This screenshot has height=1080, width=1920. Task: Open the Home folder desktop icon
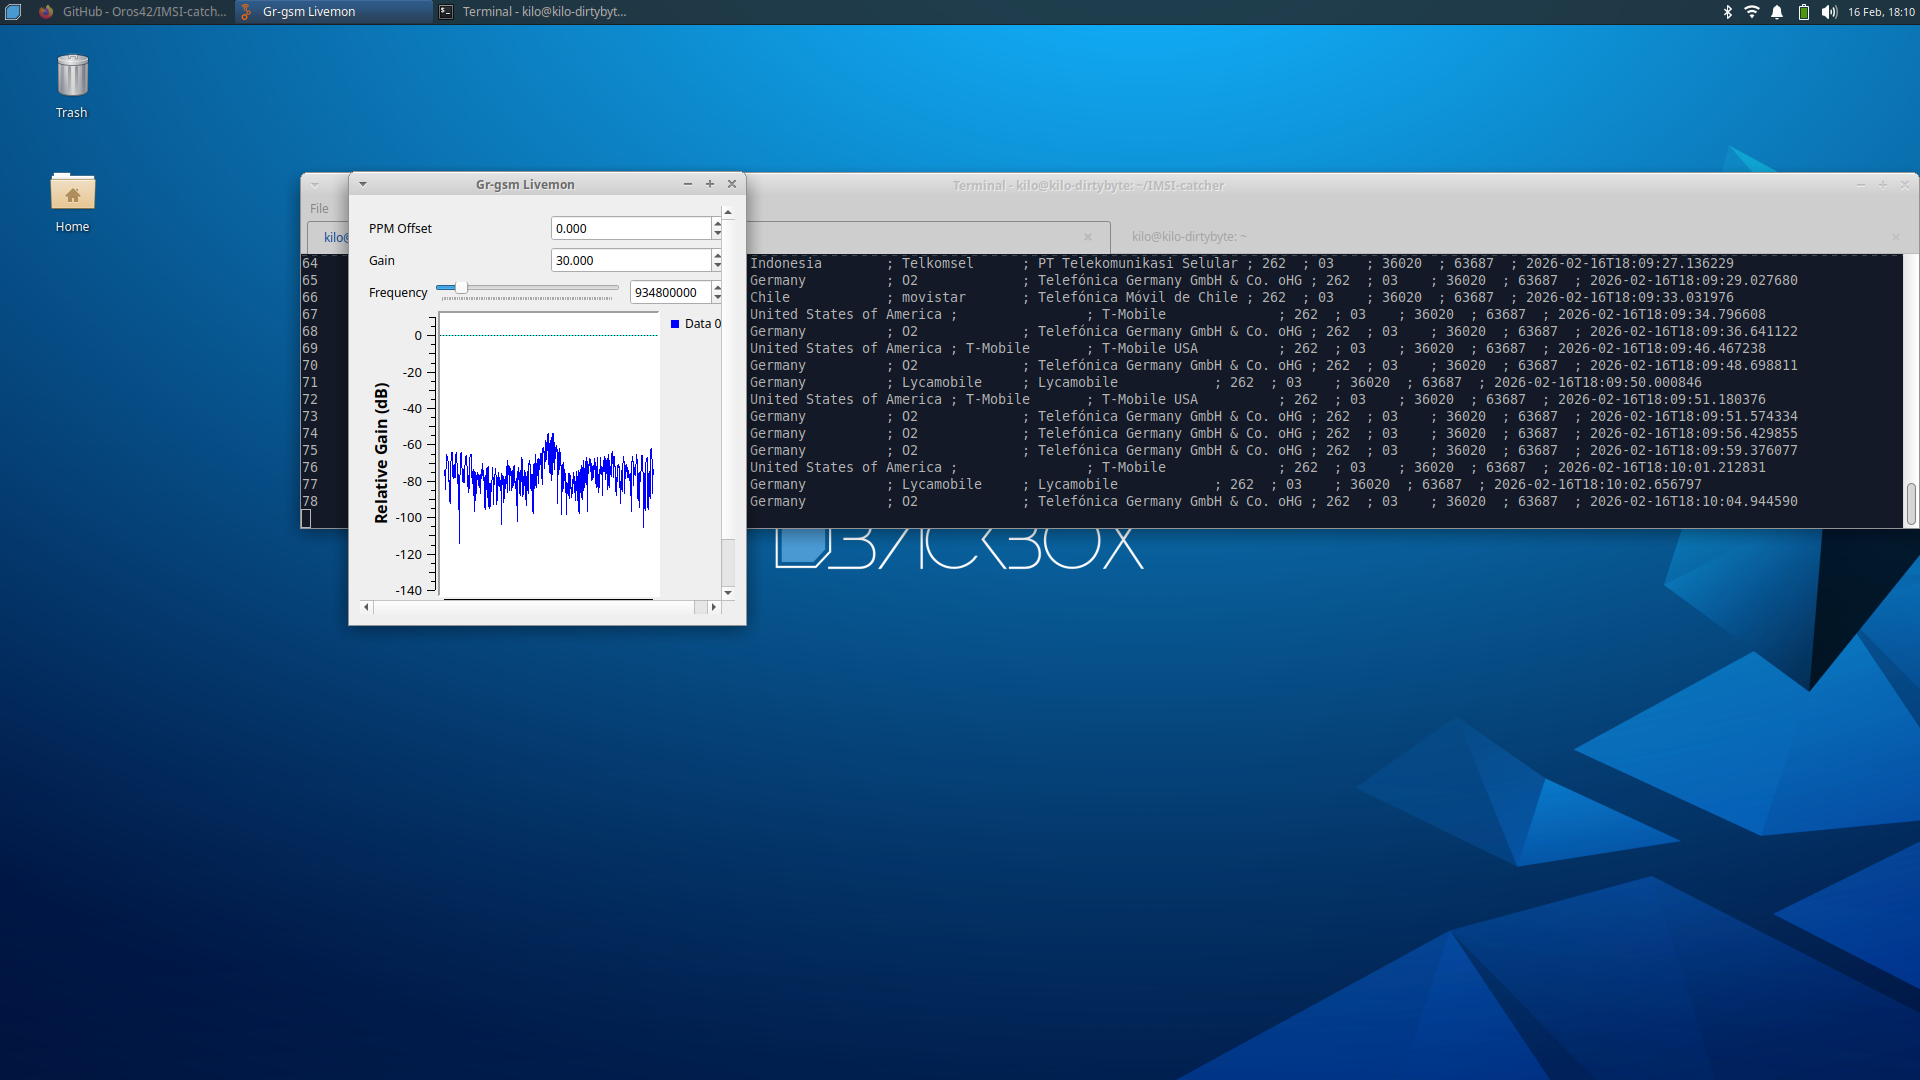72,193
